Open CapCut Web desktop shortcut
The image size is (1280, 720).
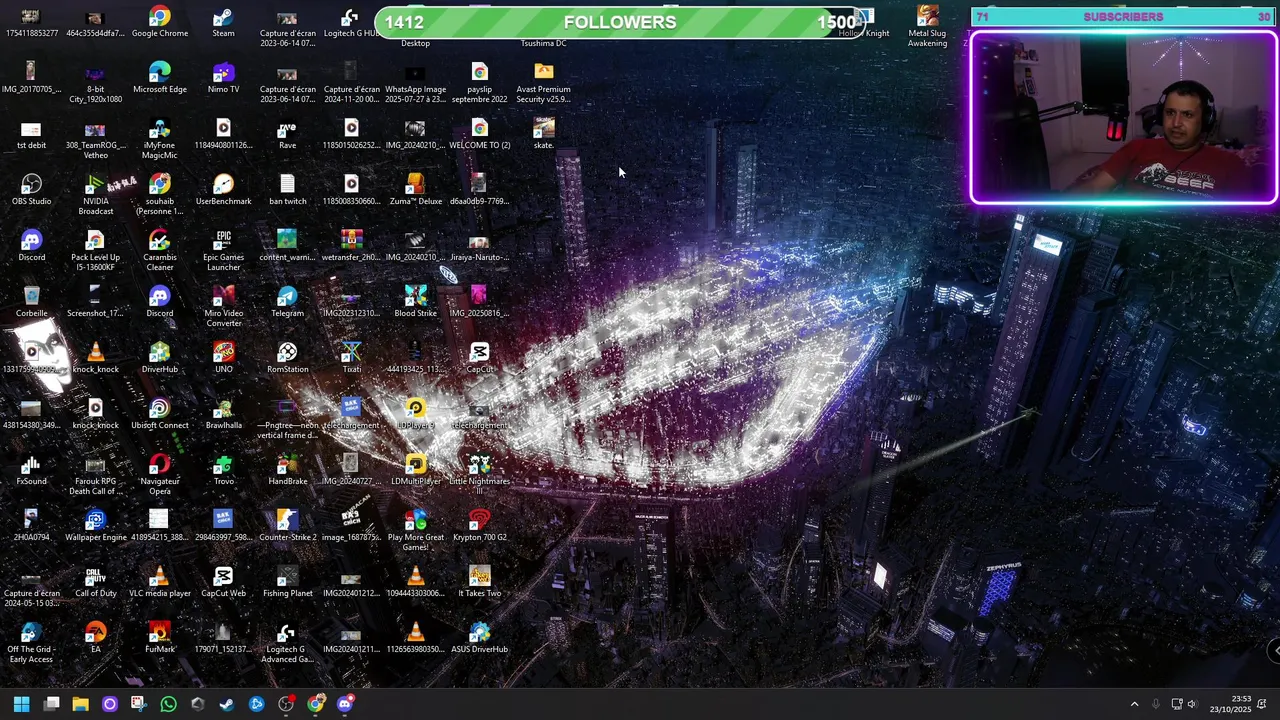[224, 583]
